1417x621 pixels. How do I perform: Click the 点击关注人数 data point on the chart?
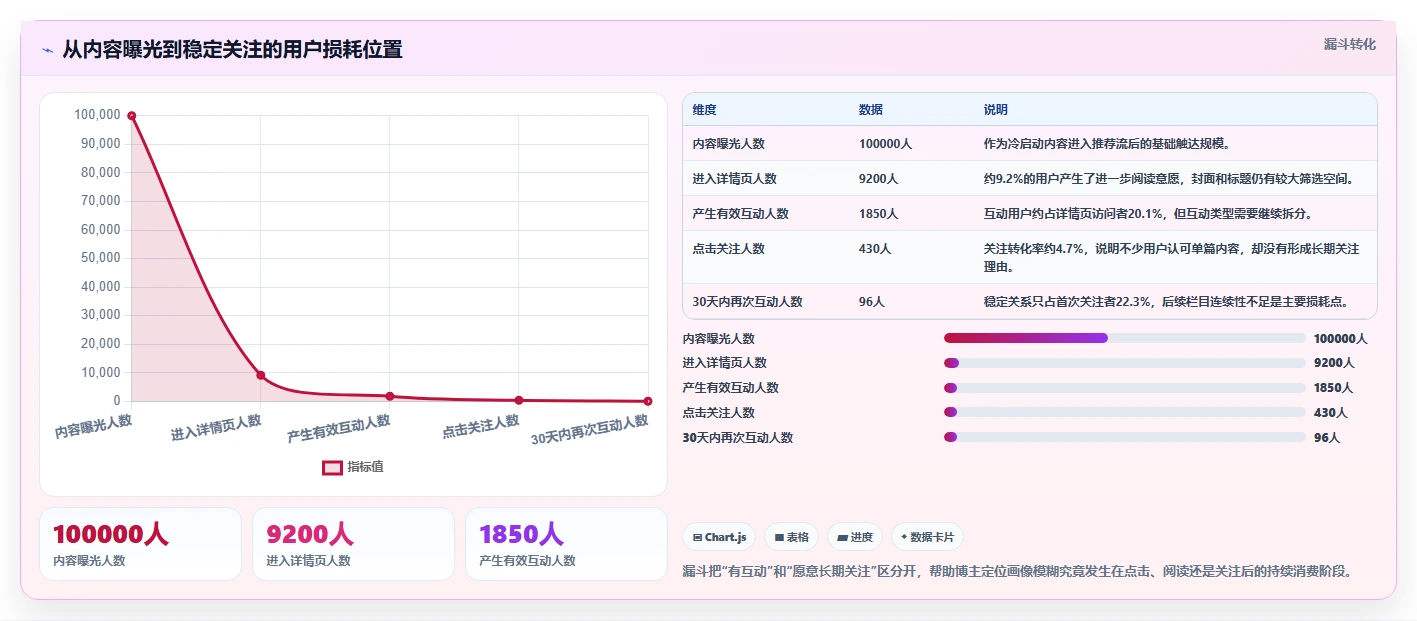click(x=519, y=400)
